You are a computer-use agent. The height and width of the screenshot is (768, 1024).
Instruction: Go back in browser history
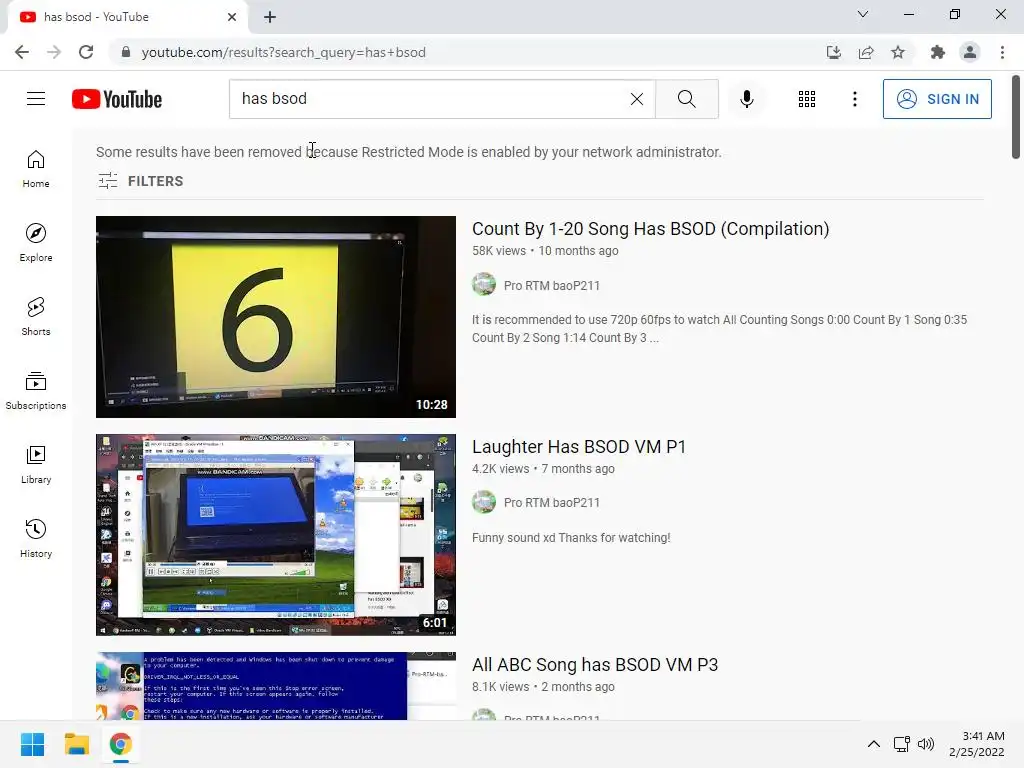click(x=22, y=52)
